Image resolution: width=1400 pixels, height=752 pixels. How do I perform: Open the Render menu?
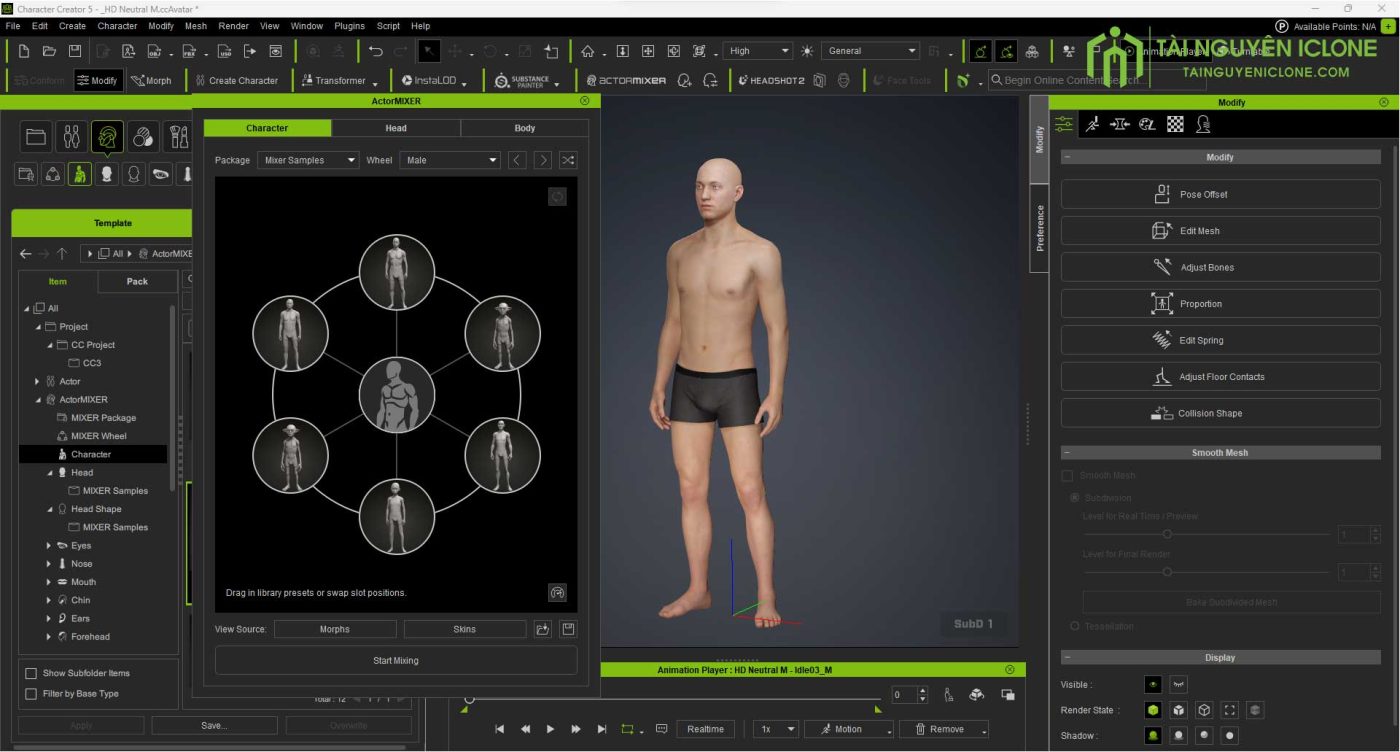coord(233,26)
